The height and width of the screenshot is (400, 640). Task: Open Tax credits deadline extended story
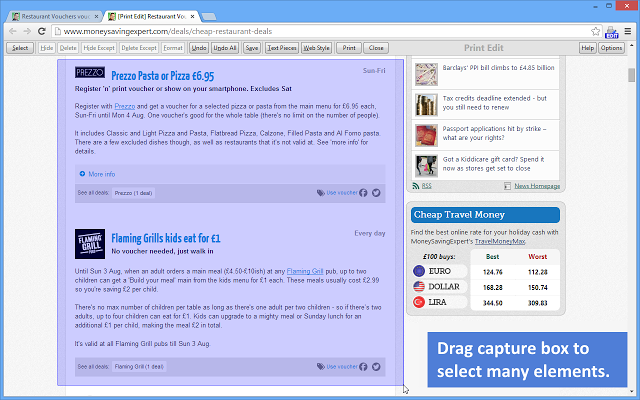point(495,103)
